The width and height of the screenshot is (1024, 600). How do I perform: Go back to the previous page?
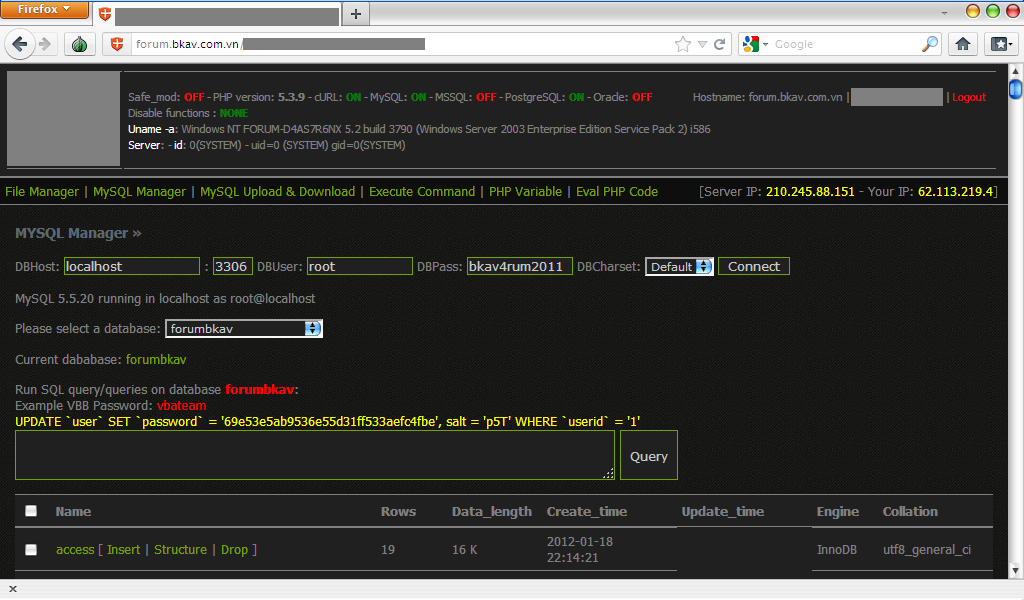pos(20,44)
